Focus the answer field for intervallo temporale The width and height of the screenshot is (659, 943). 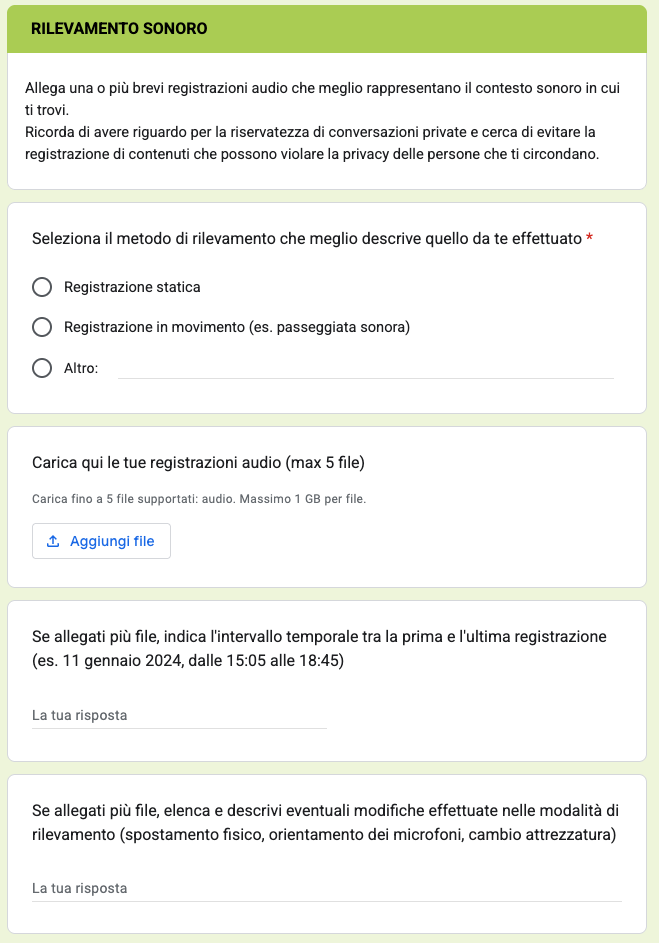click(x=179, y=716)
